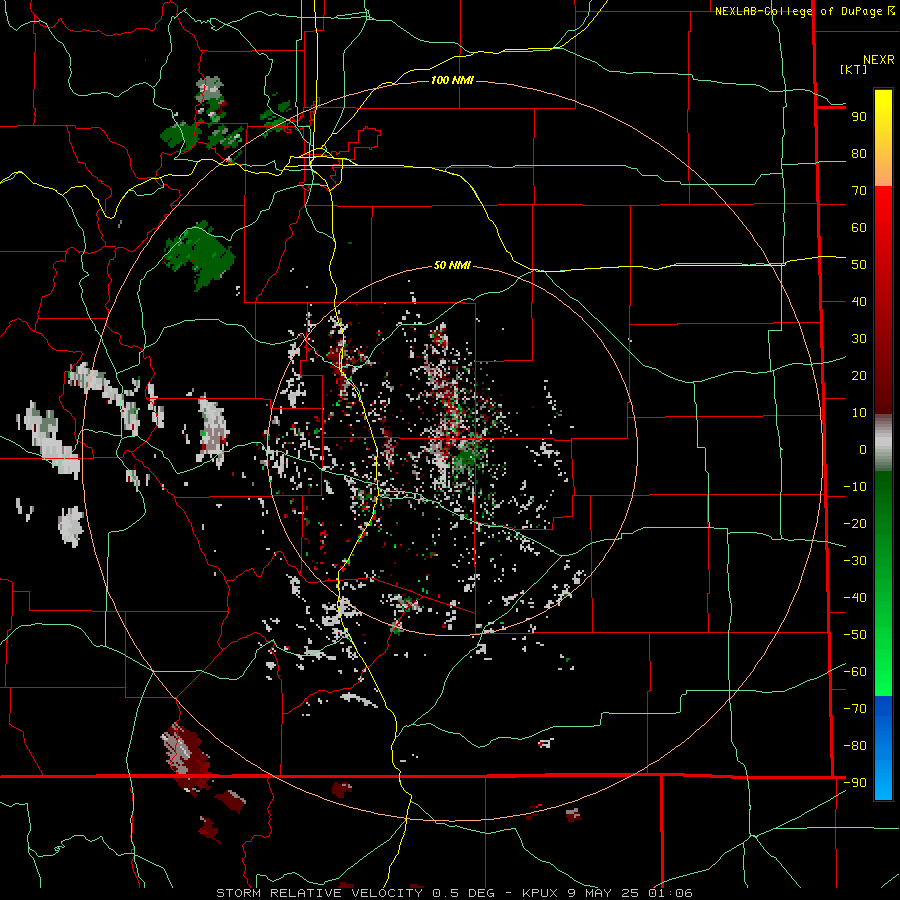Click the 50 value on velocity scale
The width and height of the screenshot is (900, 900).
coord(859,265)
